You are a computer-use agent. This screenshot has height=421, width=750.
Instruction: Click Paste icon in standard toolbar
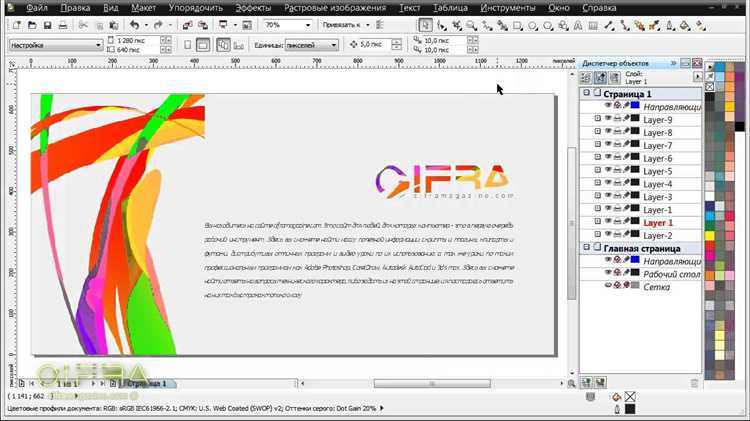coord(113,25)
